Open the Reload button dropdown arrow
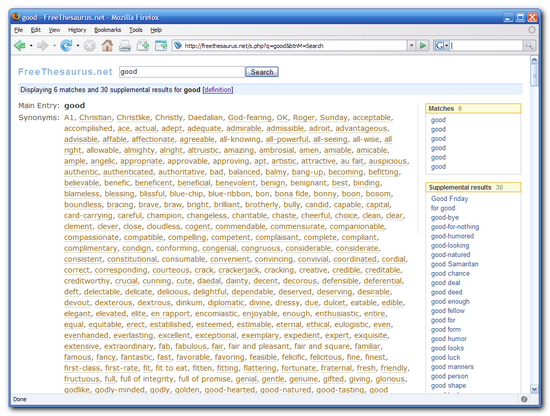The width and height of the screenshot is (550, 416). (78, 46)
